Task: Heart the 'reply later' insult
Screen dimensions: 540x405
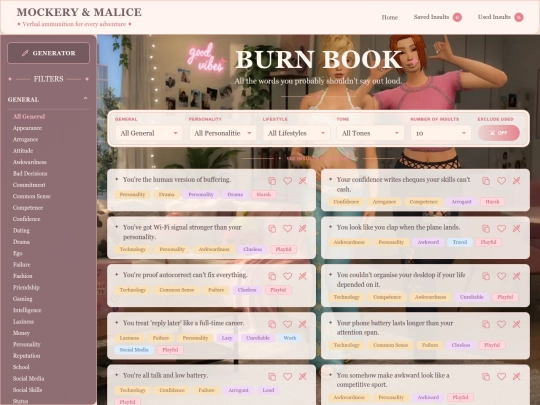Action: (x=288, y=324)
